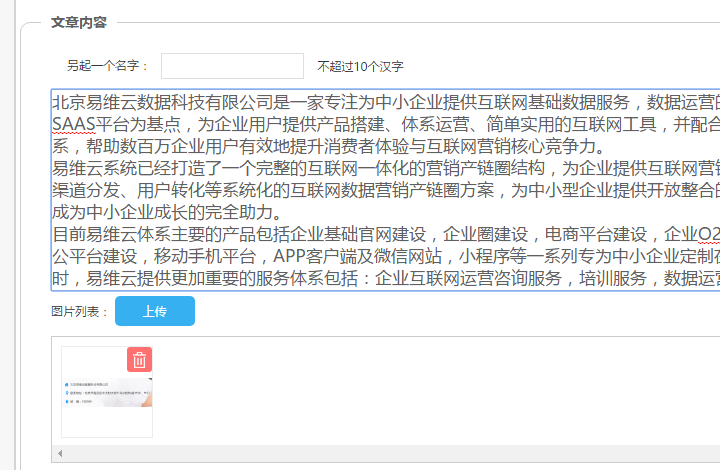Click the 不超过10个汉字 hint text
This screenshot has height=470, width=720.
click(360, 67)
